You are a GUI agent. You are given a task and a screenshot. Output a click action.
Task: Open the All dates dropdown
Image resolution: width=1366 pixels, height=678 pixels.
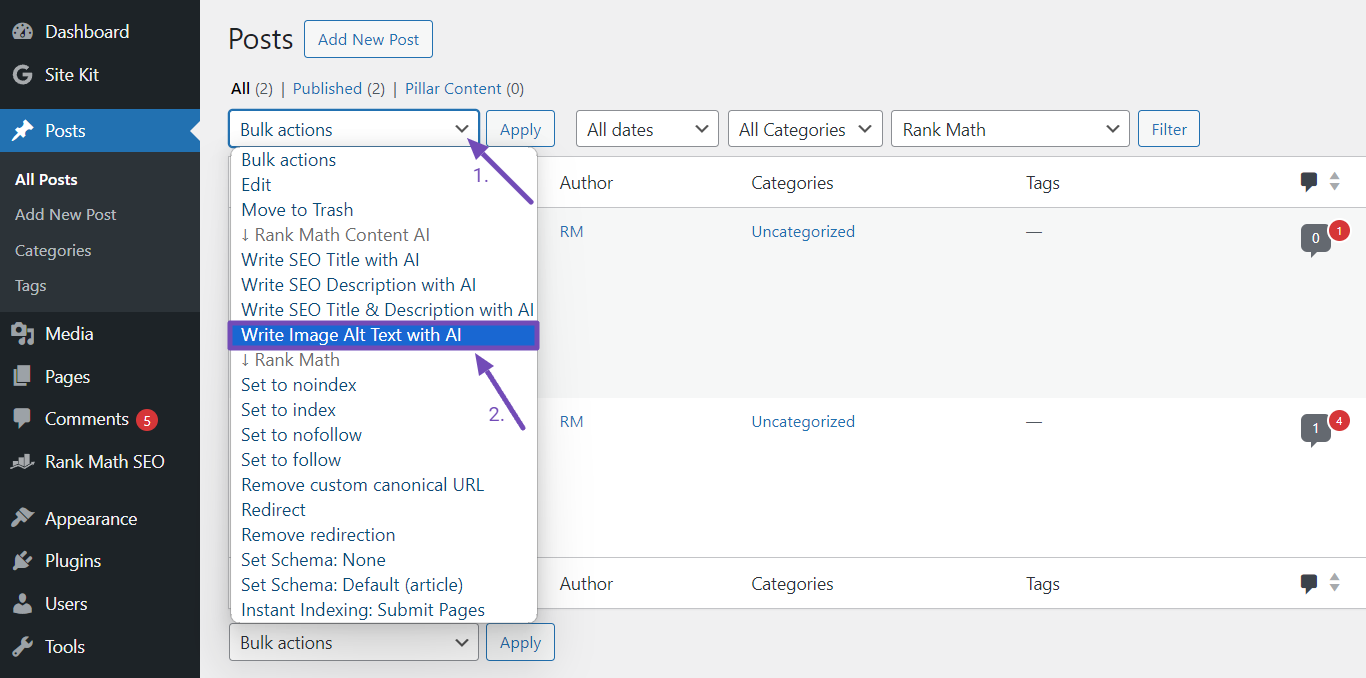tap(647, 129)
